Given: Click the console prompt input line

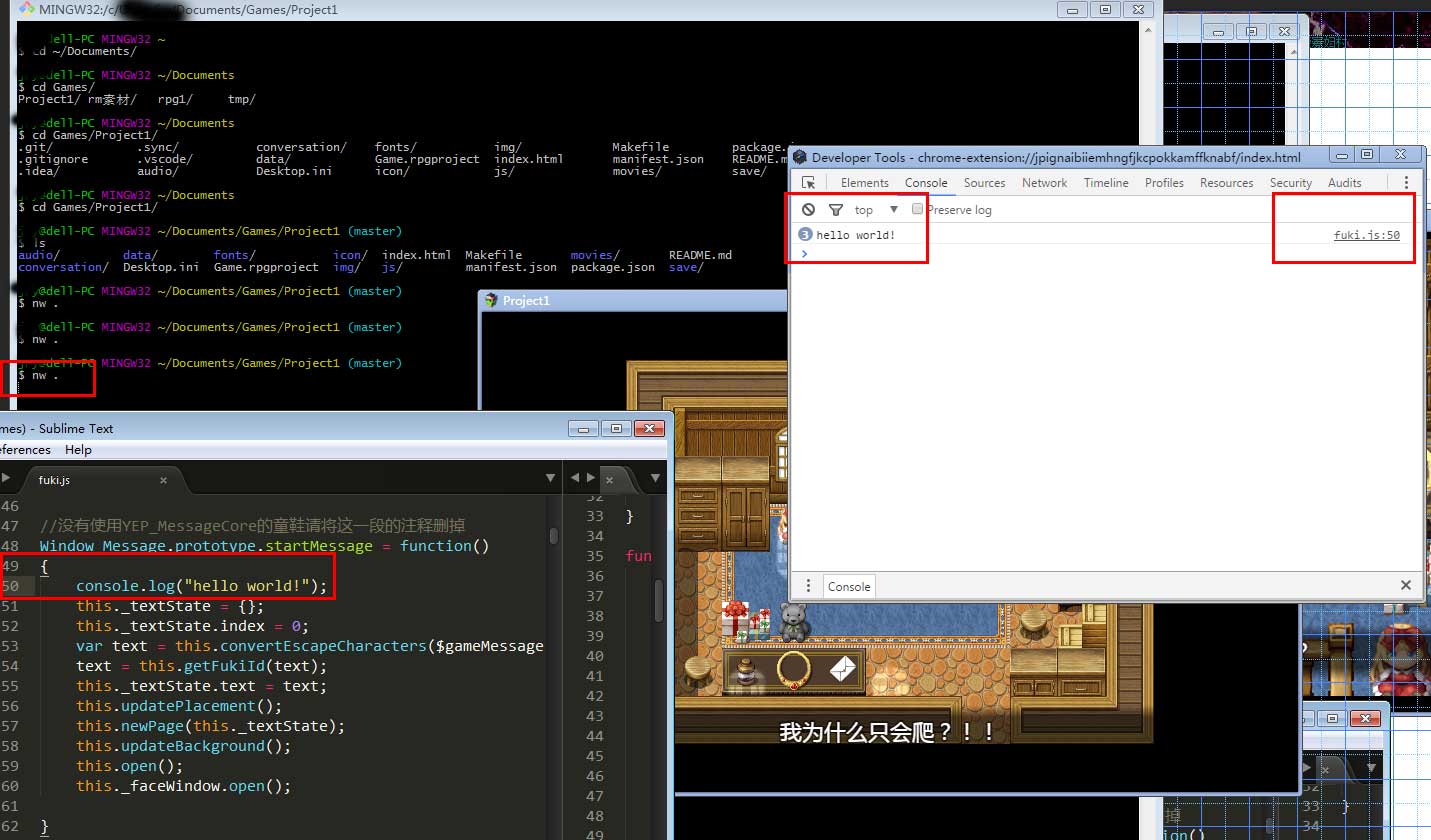Looking at the screenshot, I should (1105, 253).
